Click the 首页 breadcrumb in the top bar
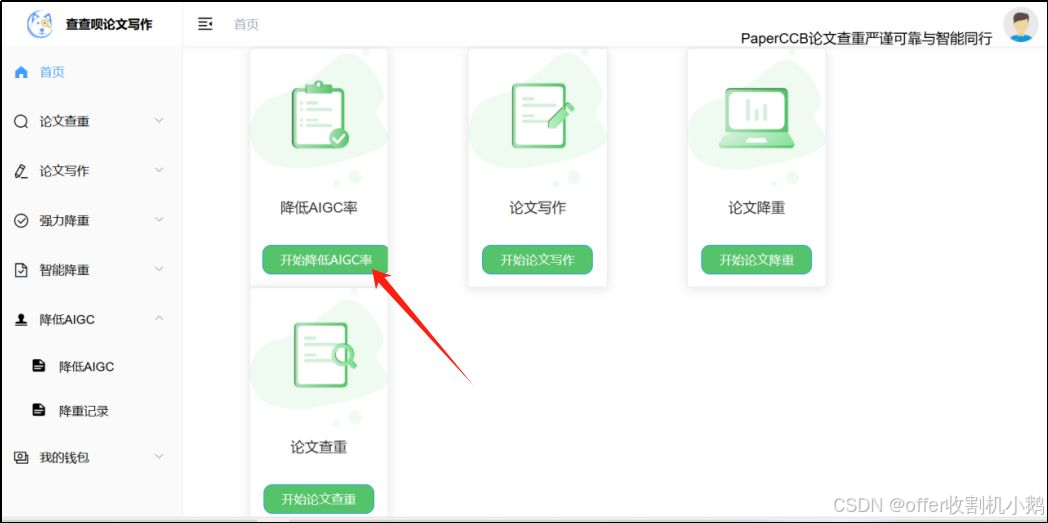1048x523 pixels. tap(246, 25)
